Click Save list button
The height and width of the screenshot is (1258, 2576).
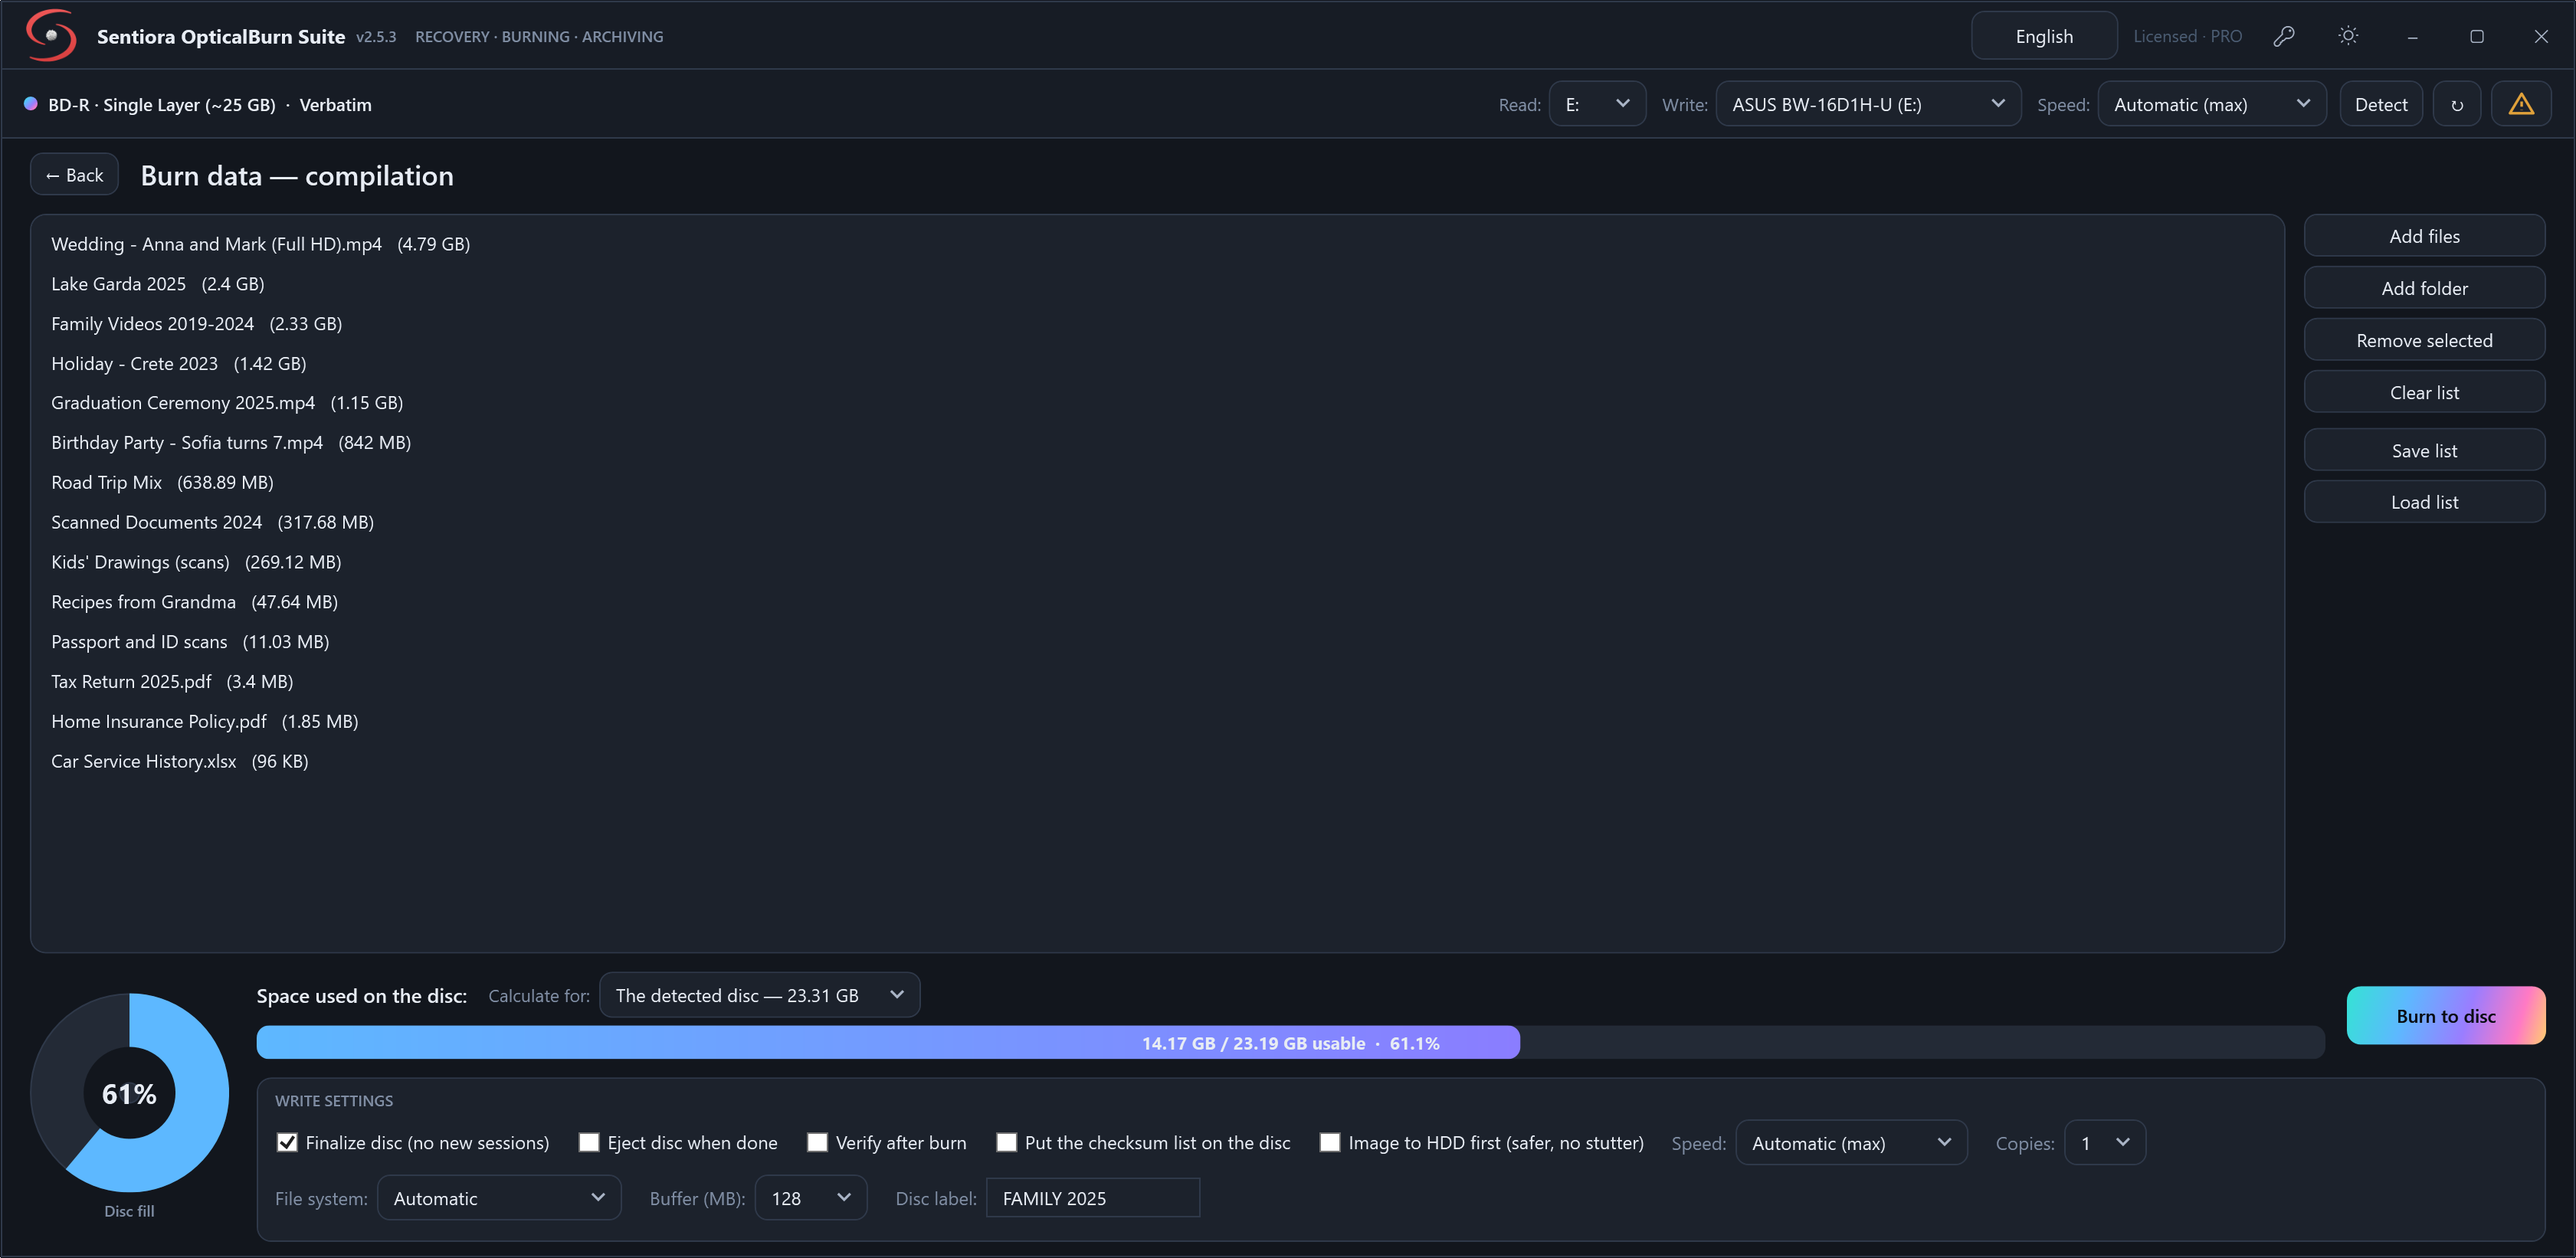[2424, 450]
